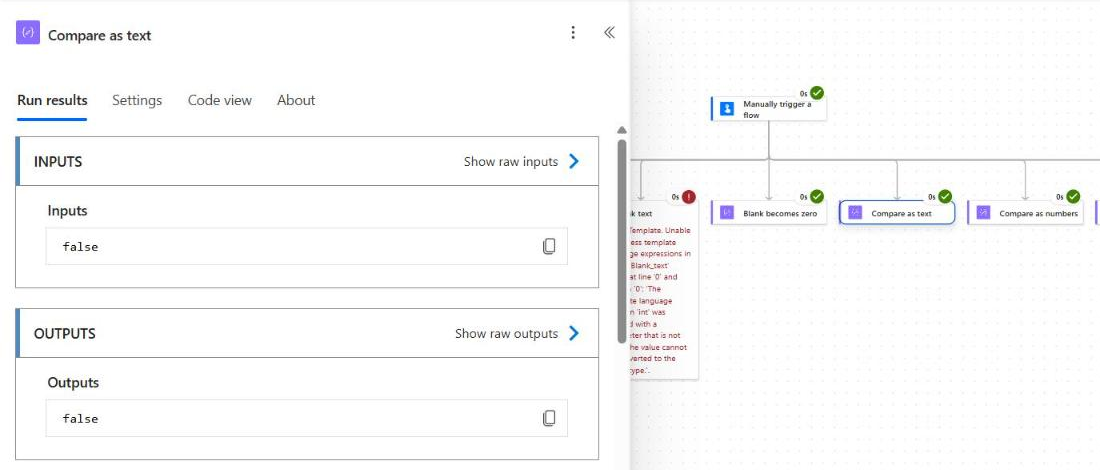The image size is (1100, 470).
Task: Open the Code view tab
Action: 220,100
